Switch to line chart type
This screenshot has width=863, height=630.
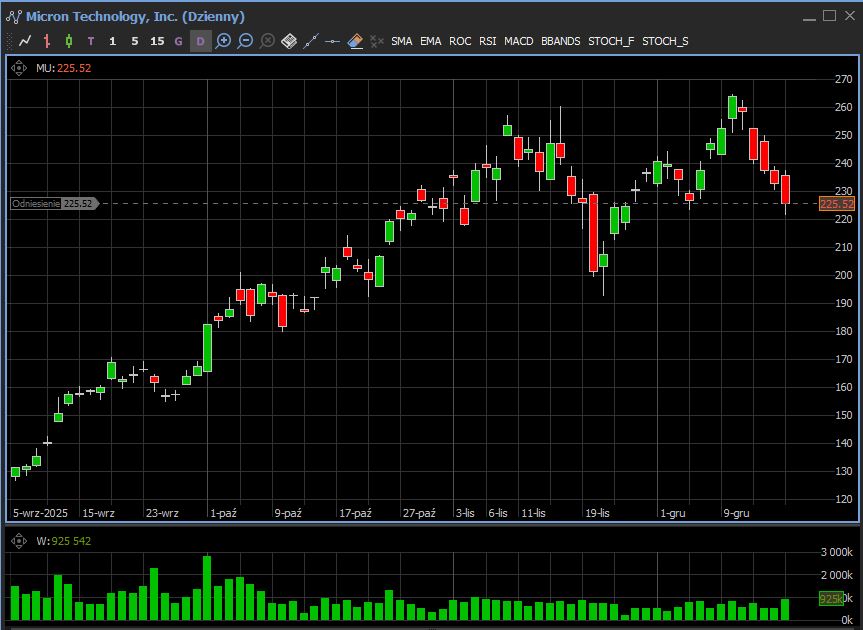click(x=25, y=41)
